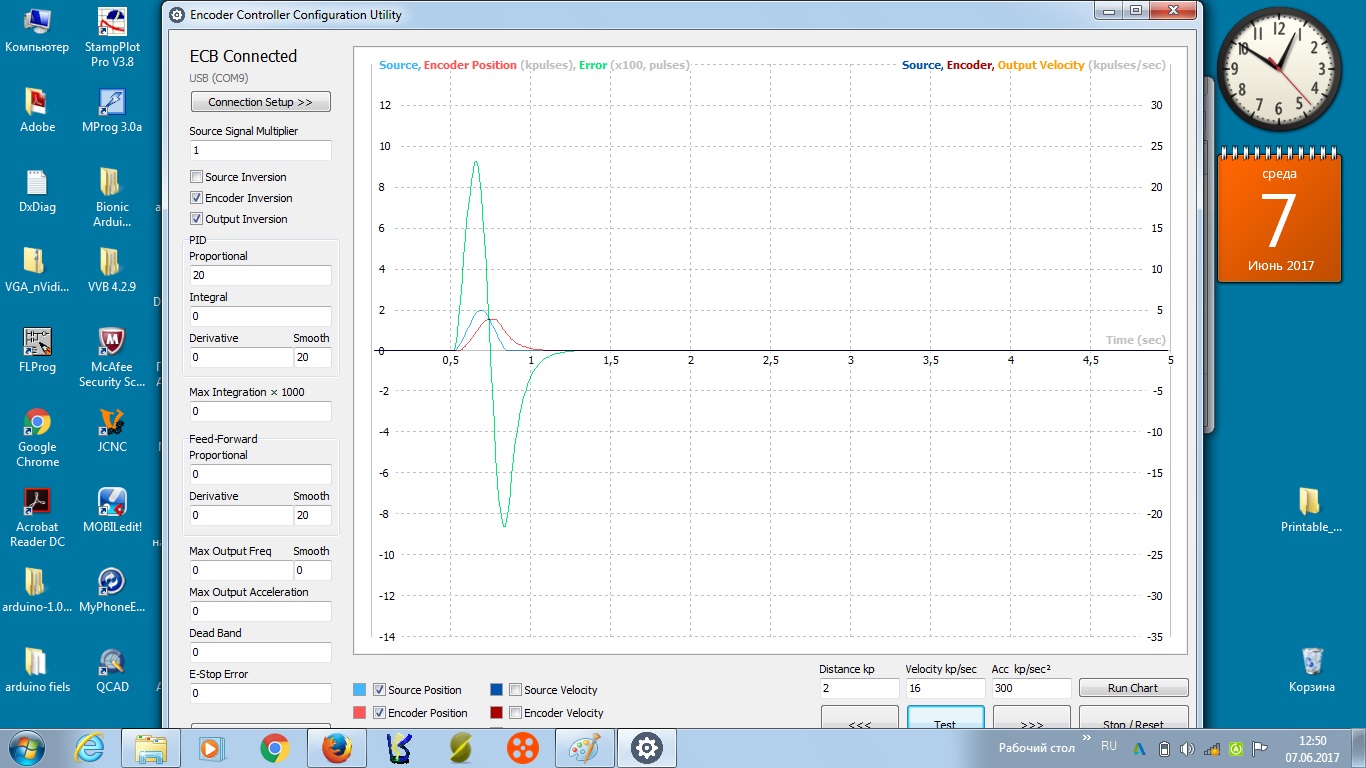Image resolution: width=1366 pixels, height=768 pixels.
Task: Click the Dead Band input field
Action: (x=260, y=652)
